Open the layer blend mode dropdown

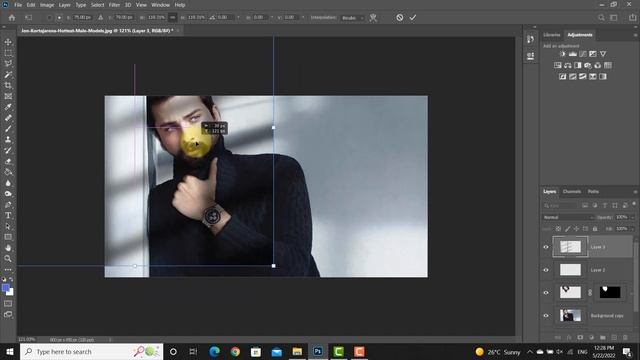568,218
